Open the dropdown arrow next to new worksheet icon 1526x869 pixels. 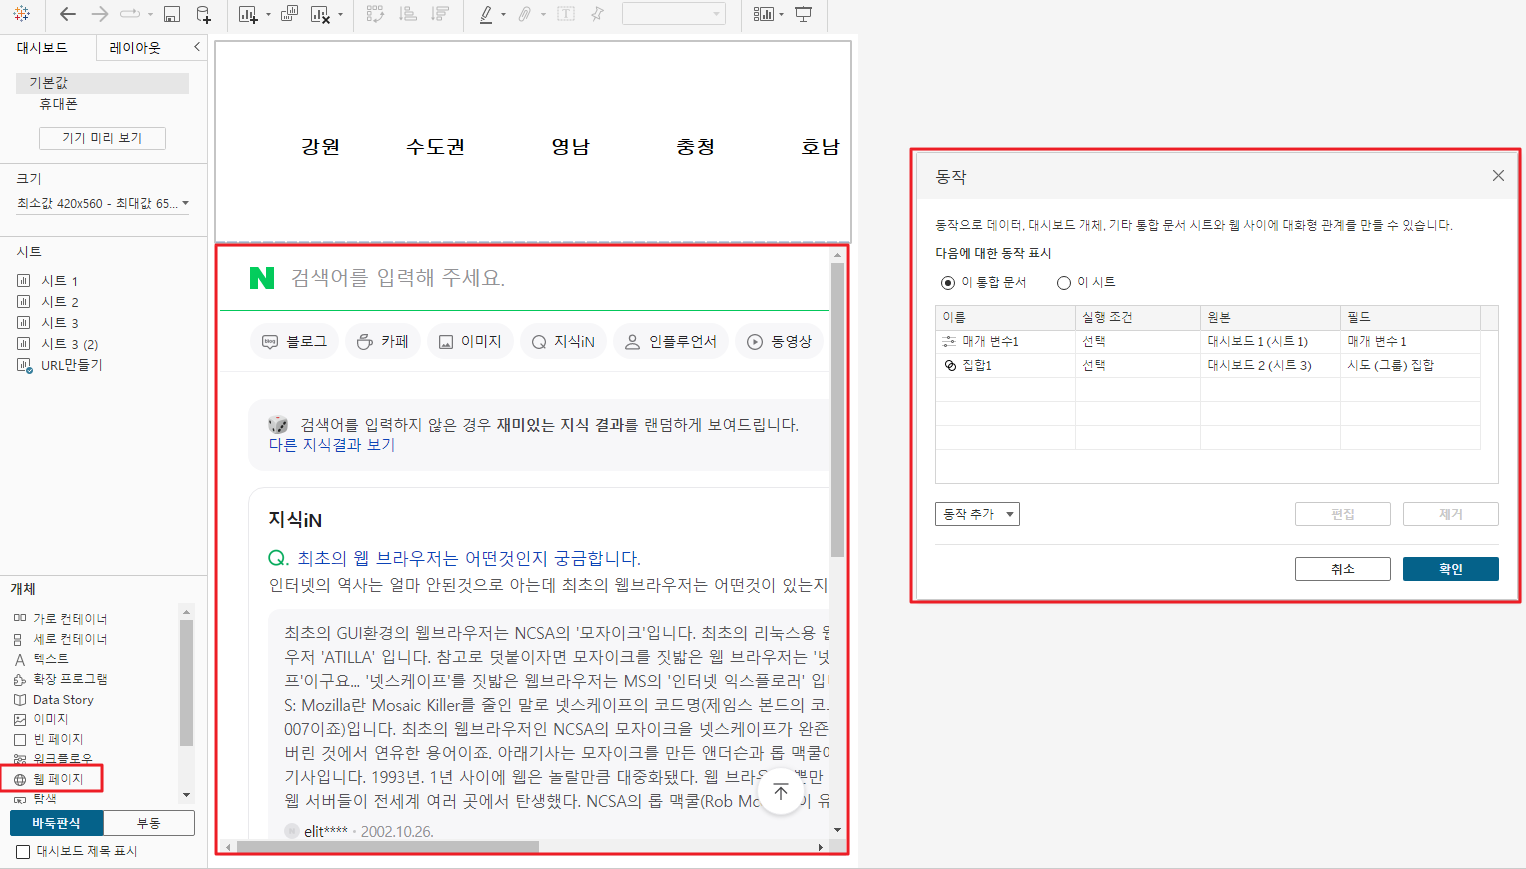coord(268,15)
